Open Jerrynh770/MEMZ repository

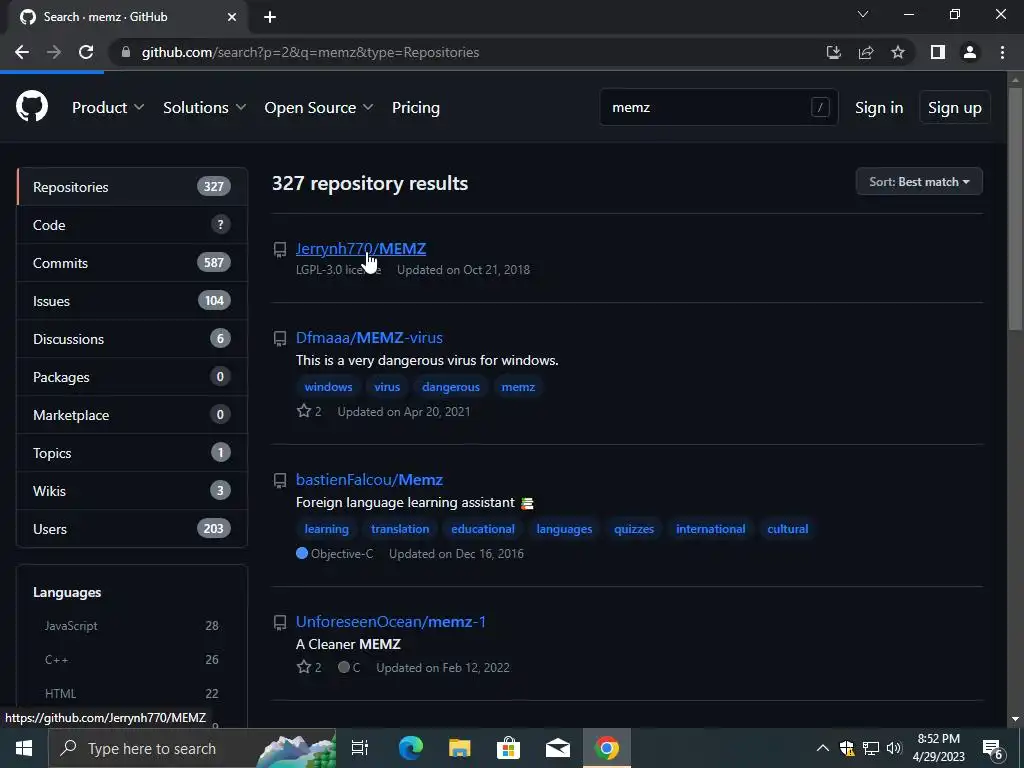360,249
